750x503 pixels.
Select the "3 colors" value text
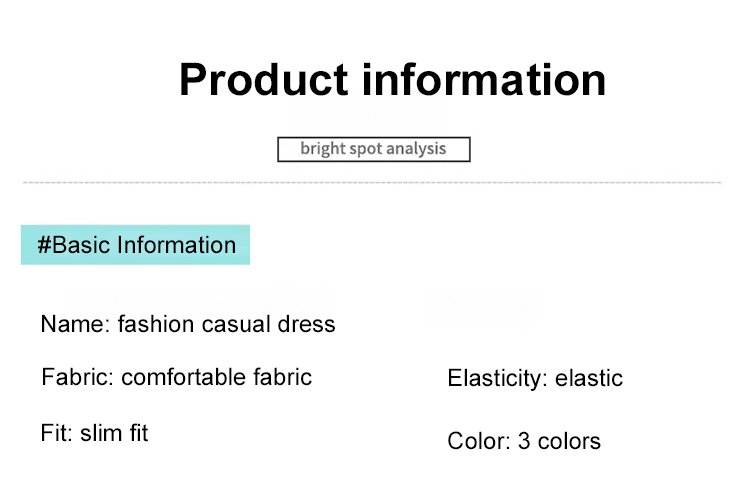pyautogui.click(x=559, y=441)
